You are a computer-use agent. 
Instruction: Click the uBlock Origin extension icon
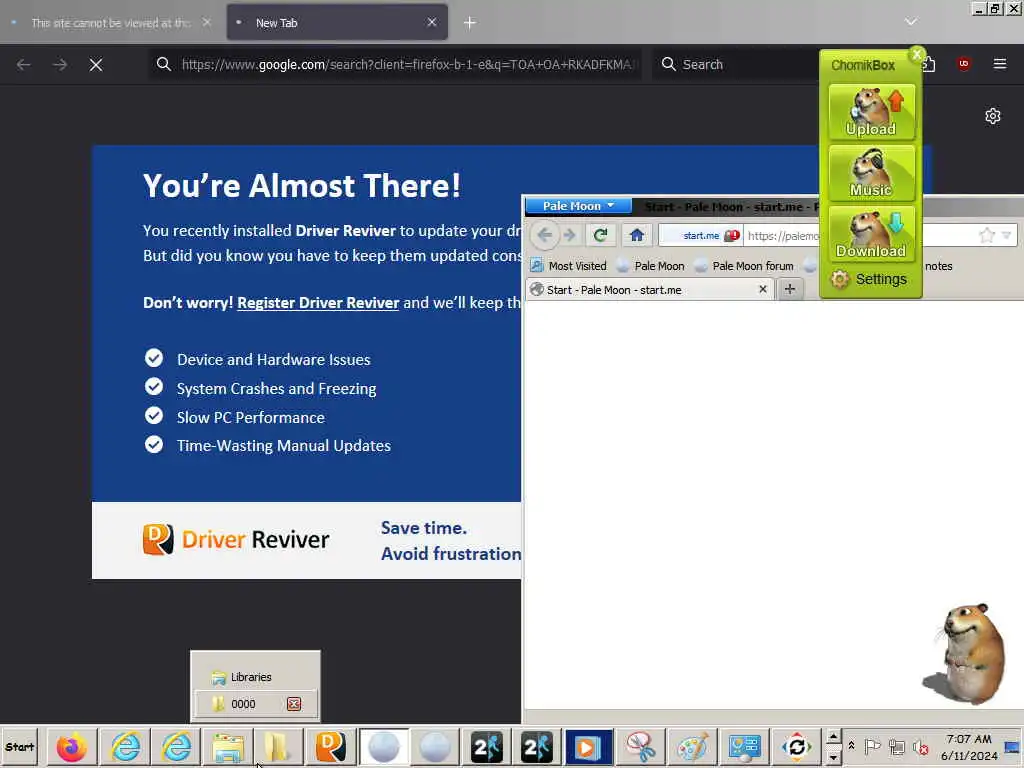(x=963, y=64)
